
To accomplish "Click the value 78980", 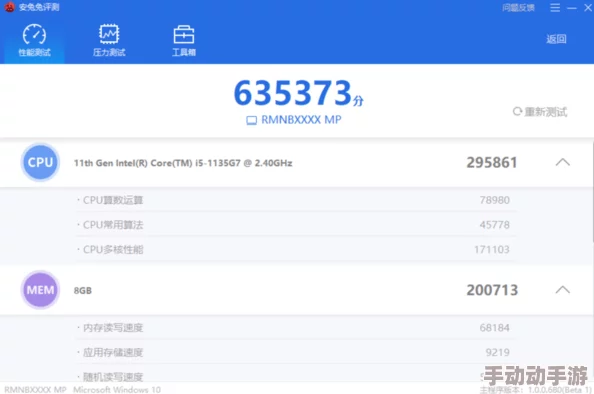I will [494, 200].
